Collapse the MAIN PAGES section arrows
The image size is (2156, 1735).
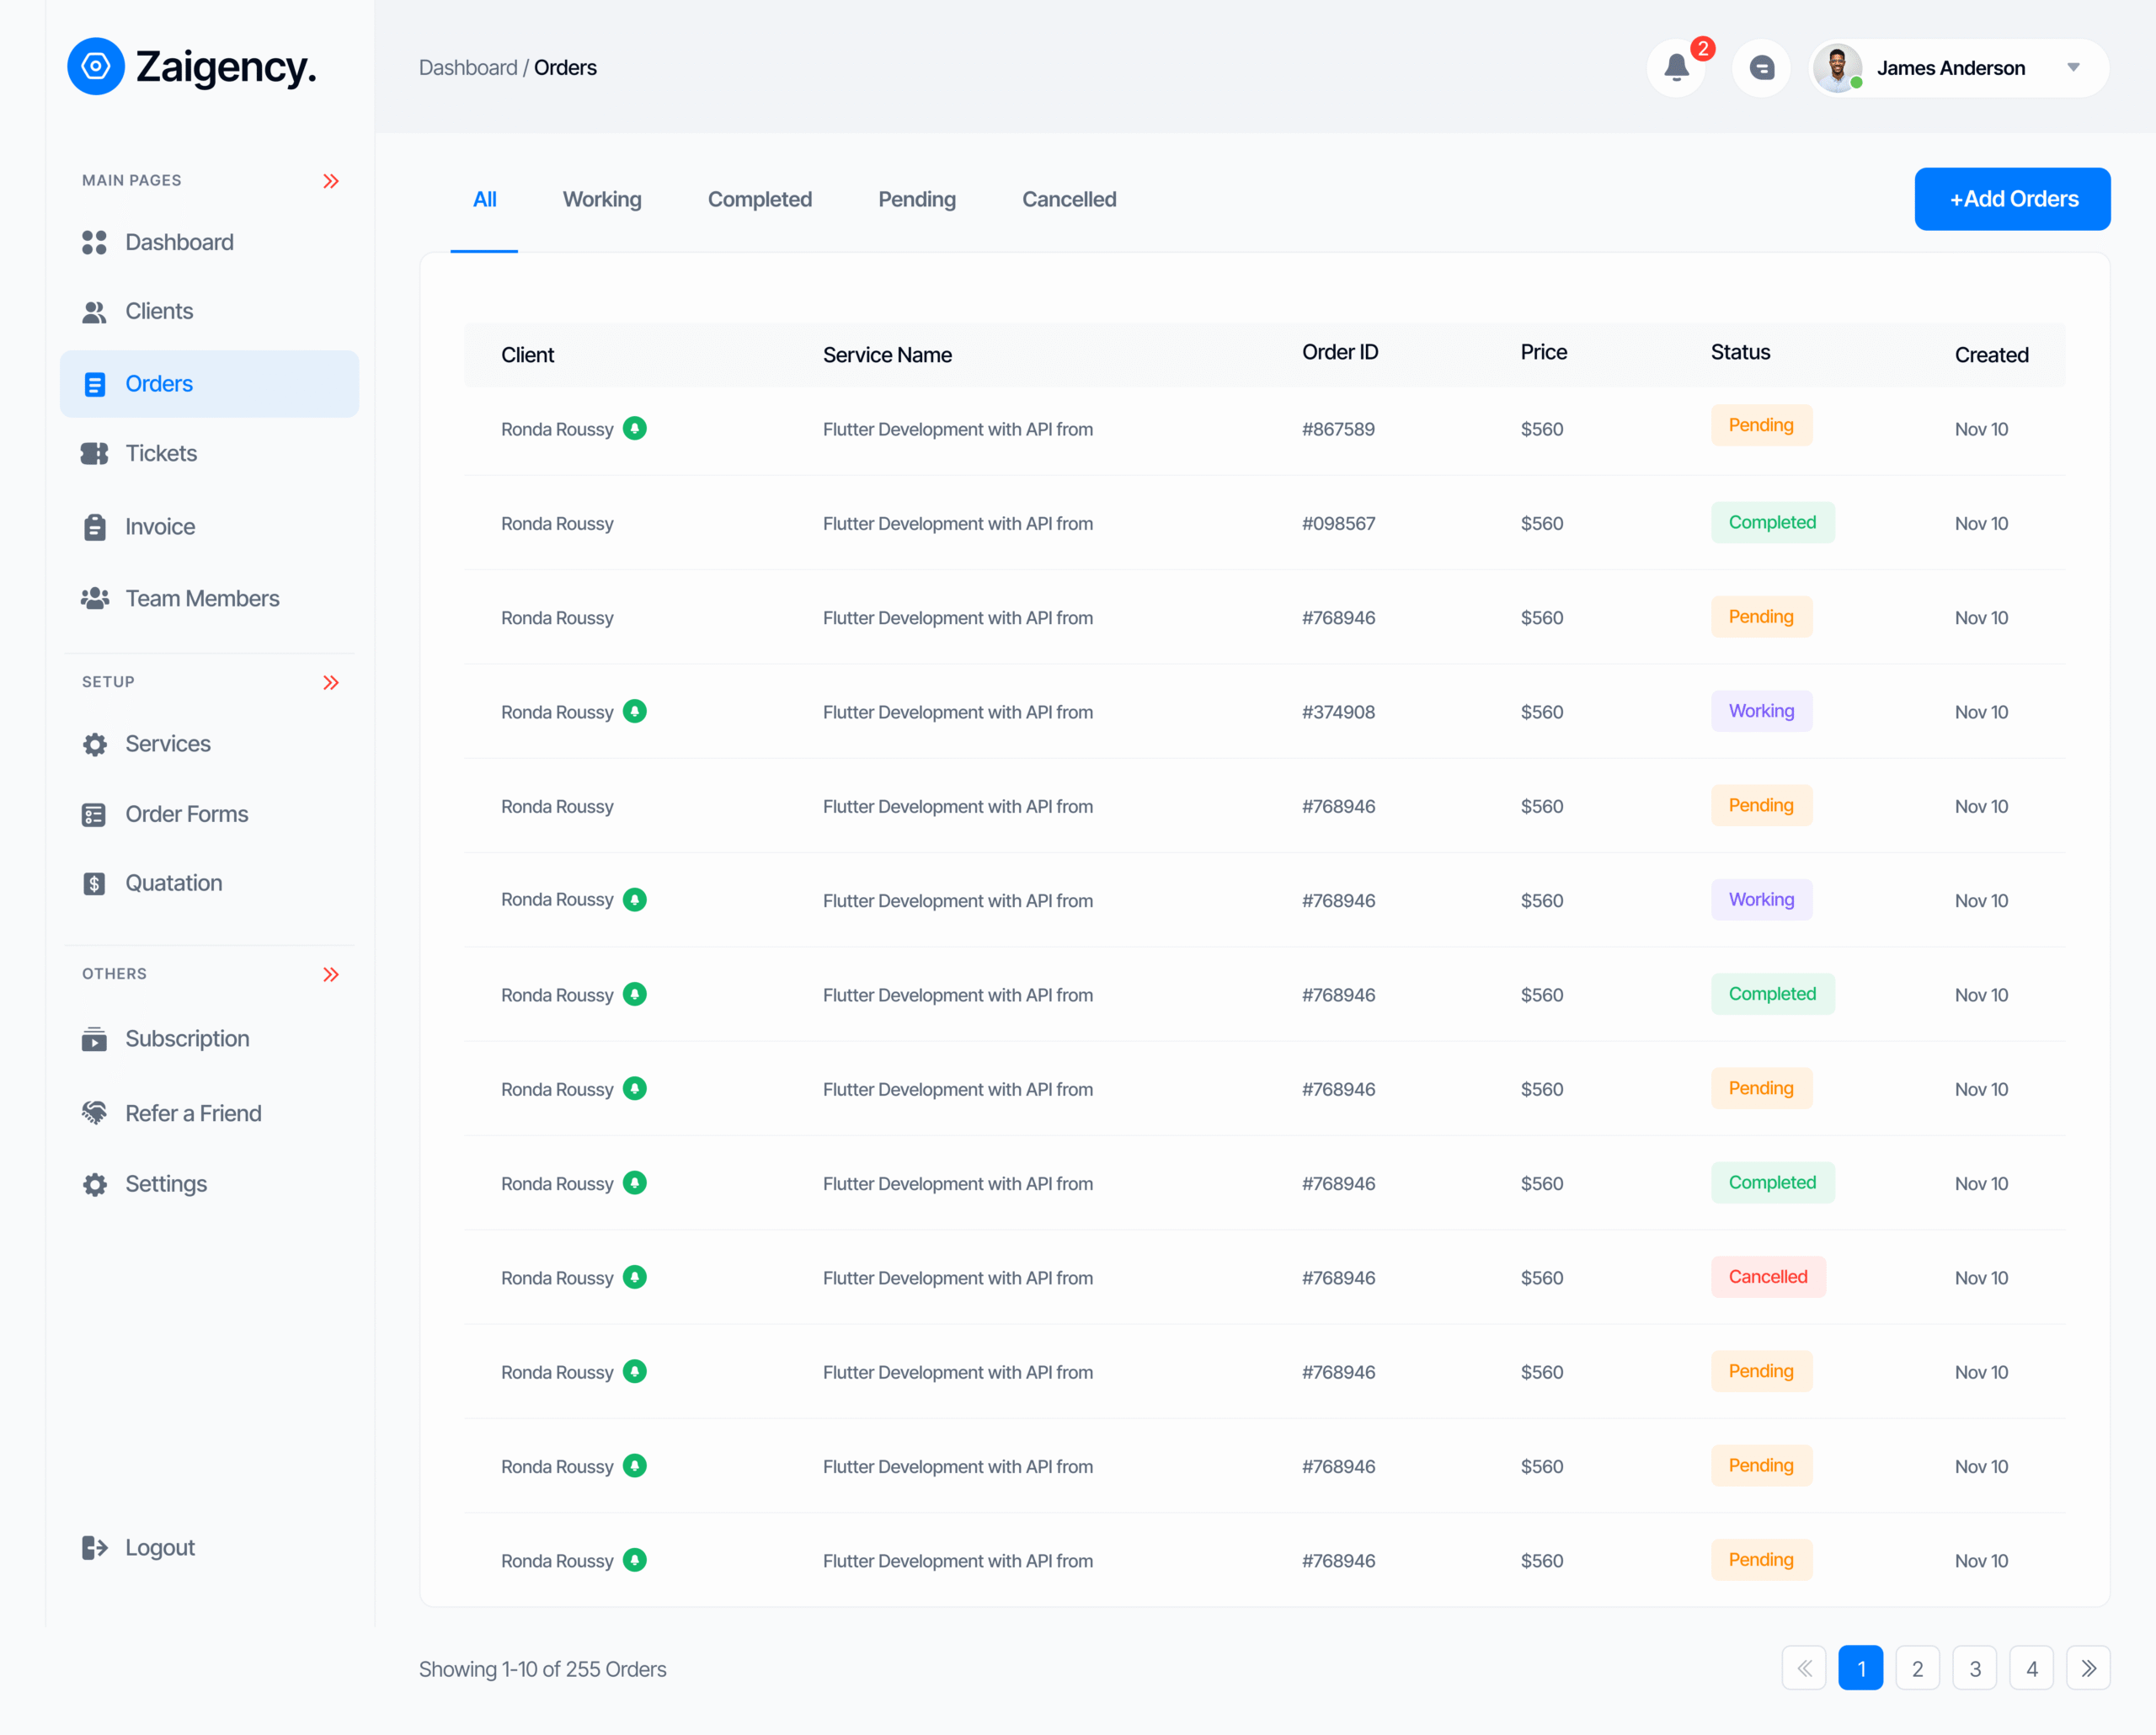(331, 181)
